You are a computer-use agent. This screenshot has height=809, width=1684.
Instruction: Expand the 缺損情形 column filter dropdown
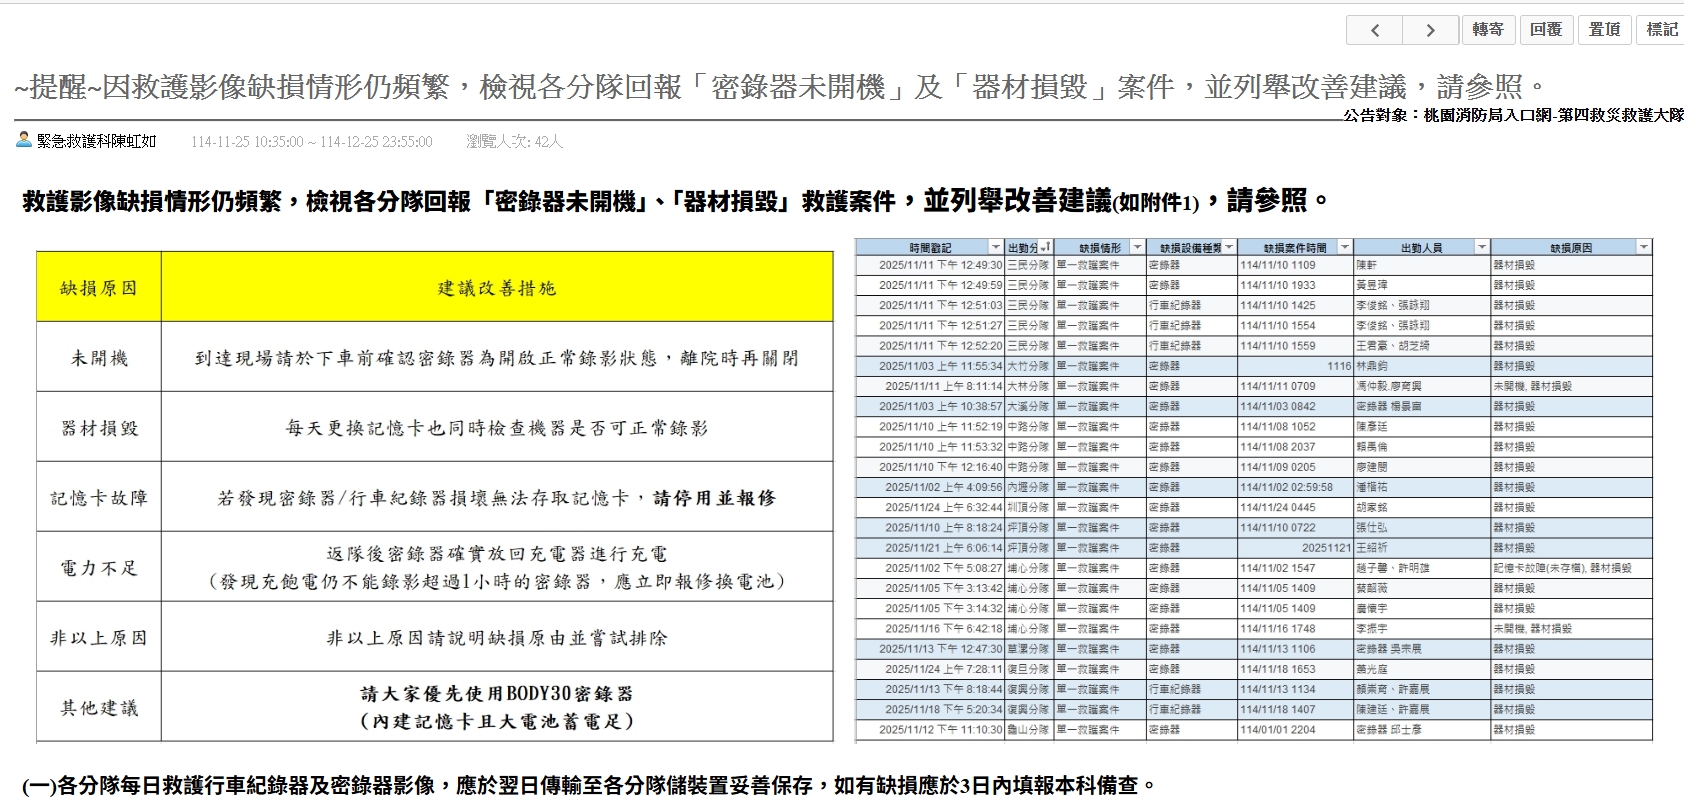(1137, 247)
